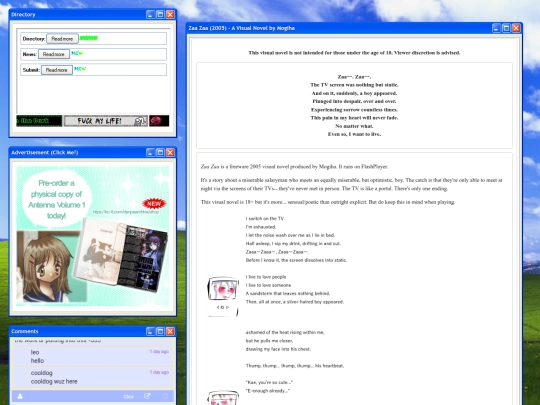Minimize the Comments window

pos(150,331)
